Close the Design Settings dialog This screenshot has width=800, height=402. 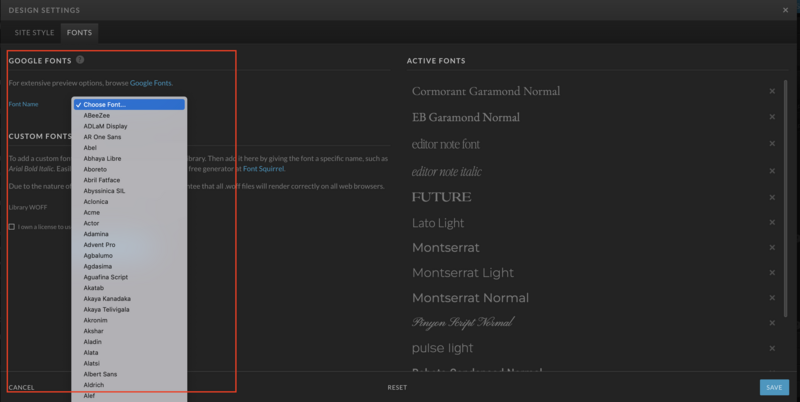(785, 10)
